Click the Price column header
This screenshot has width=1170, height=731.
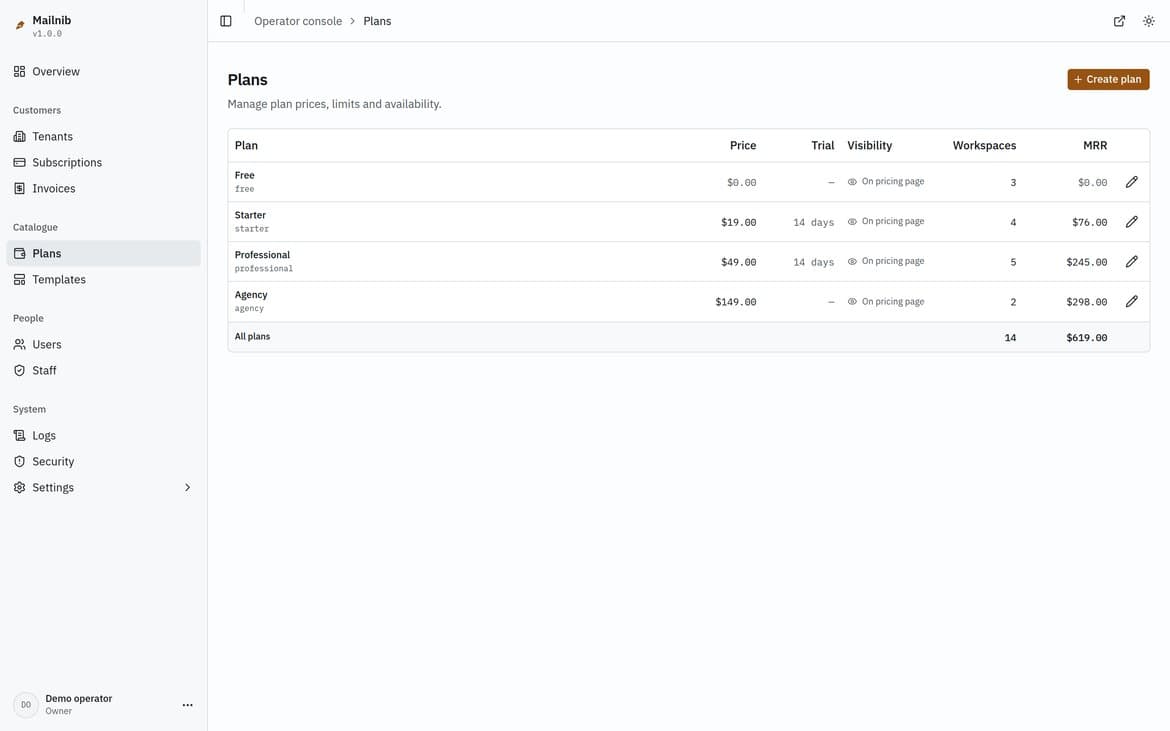coord(742,145)
